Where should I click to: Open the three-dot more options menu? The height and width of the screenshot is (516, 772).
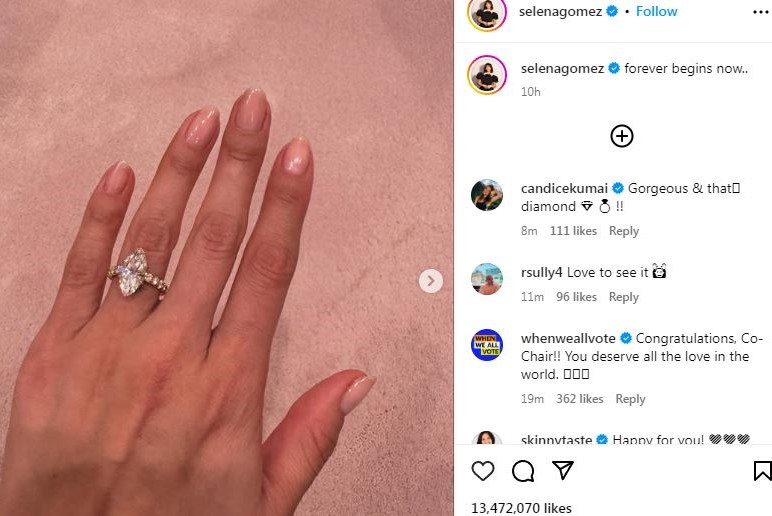pyautogui.click(x=761, y=12)
